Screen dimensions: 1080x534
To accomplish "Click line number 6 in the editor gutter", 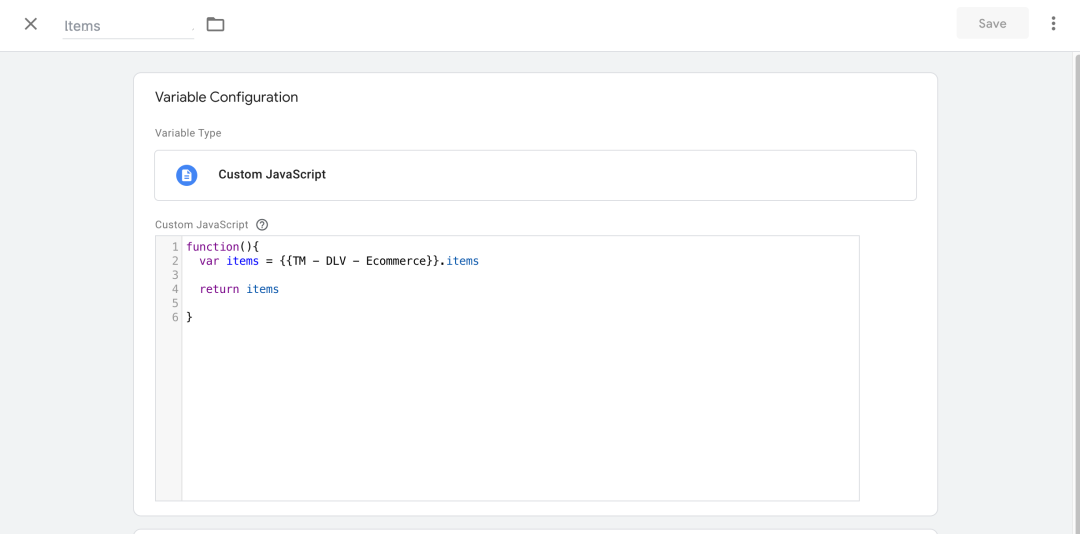I will click(x=175, y=318).
